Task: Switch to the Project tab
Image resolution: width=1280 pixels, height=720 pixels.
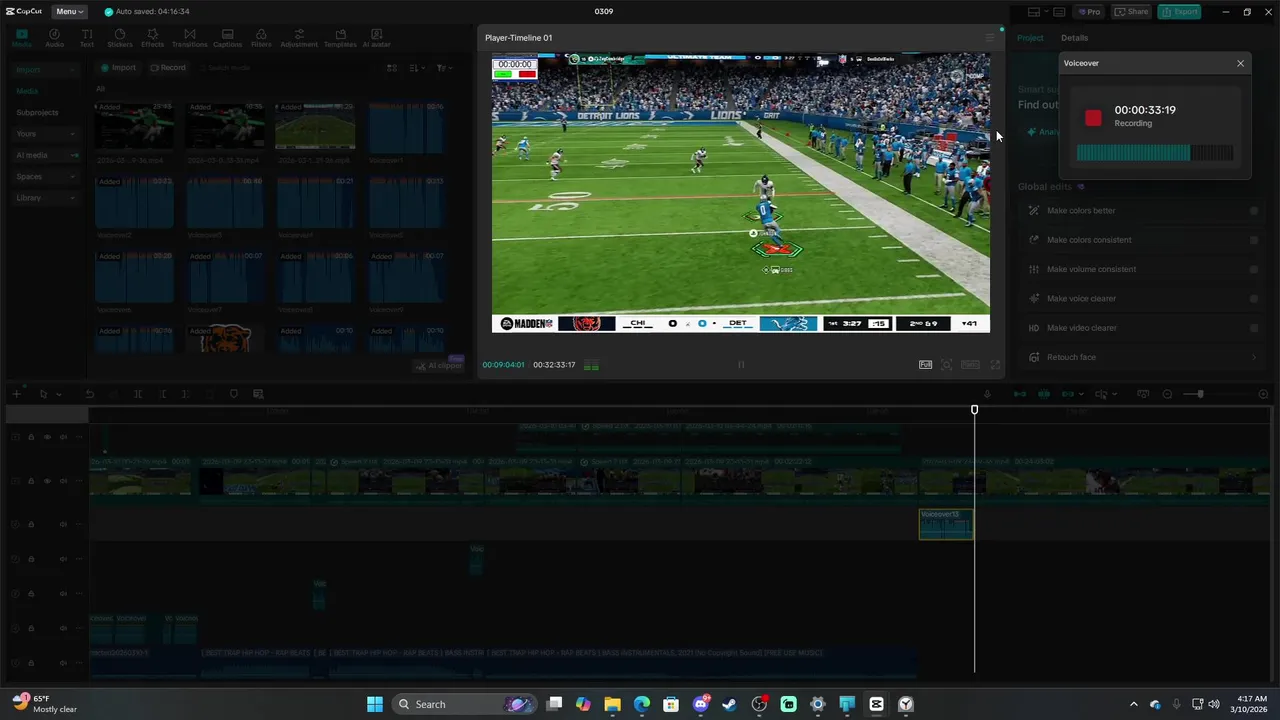Action: [1030, 38]
